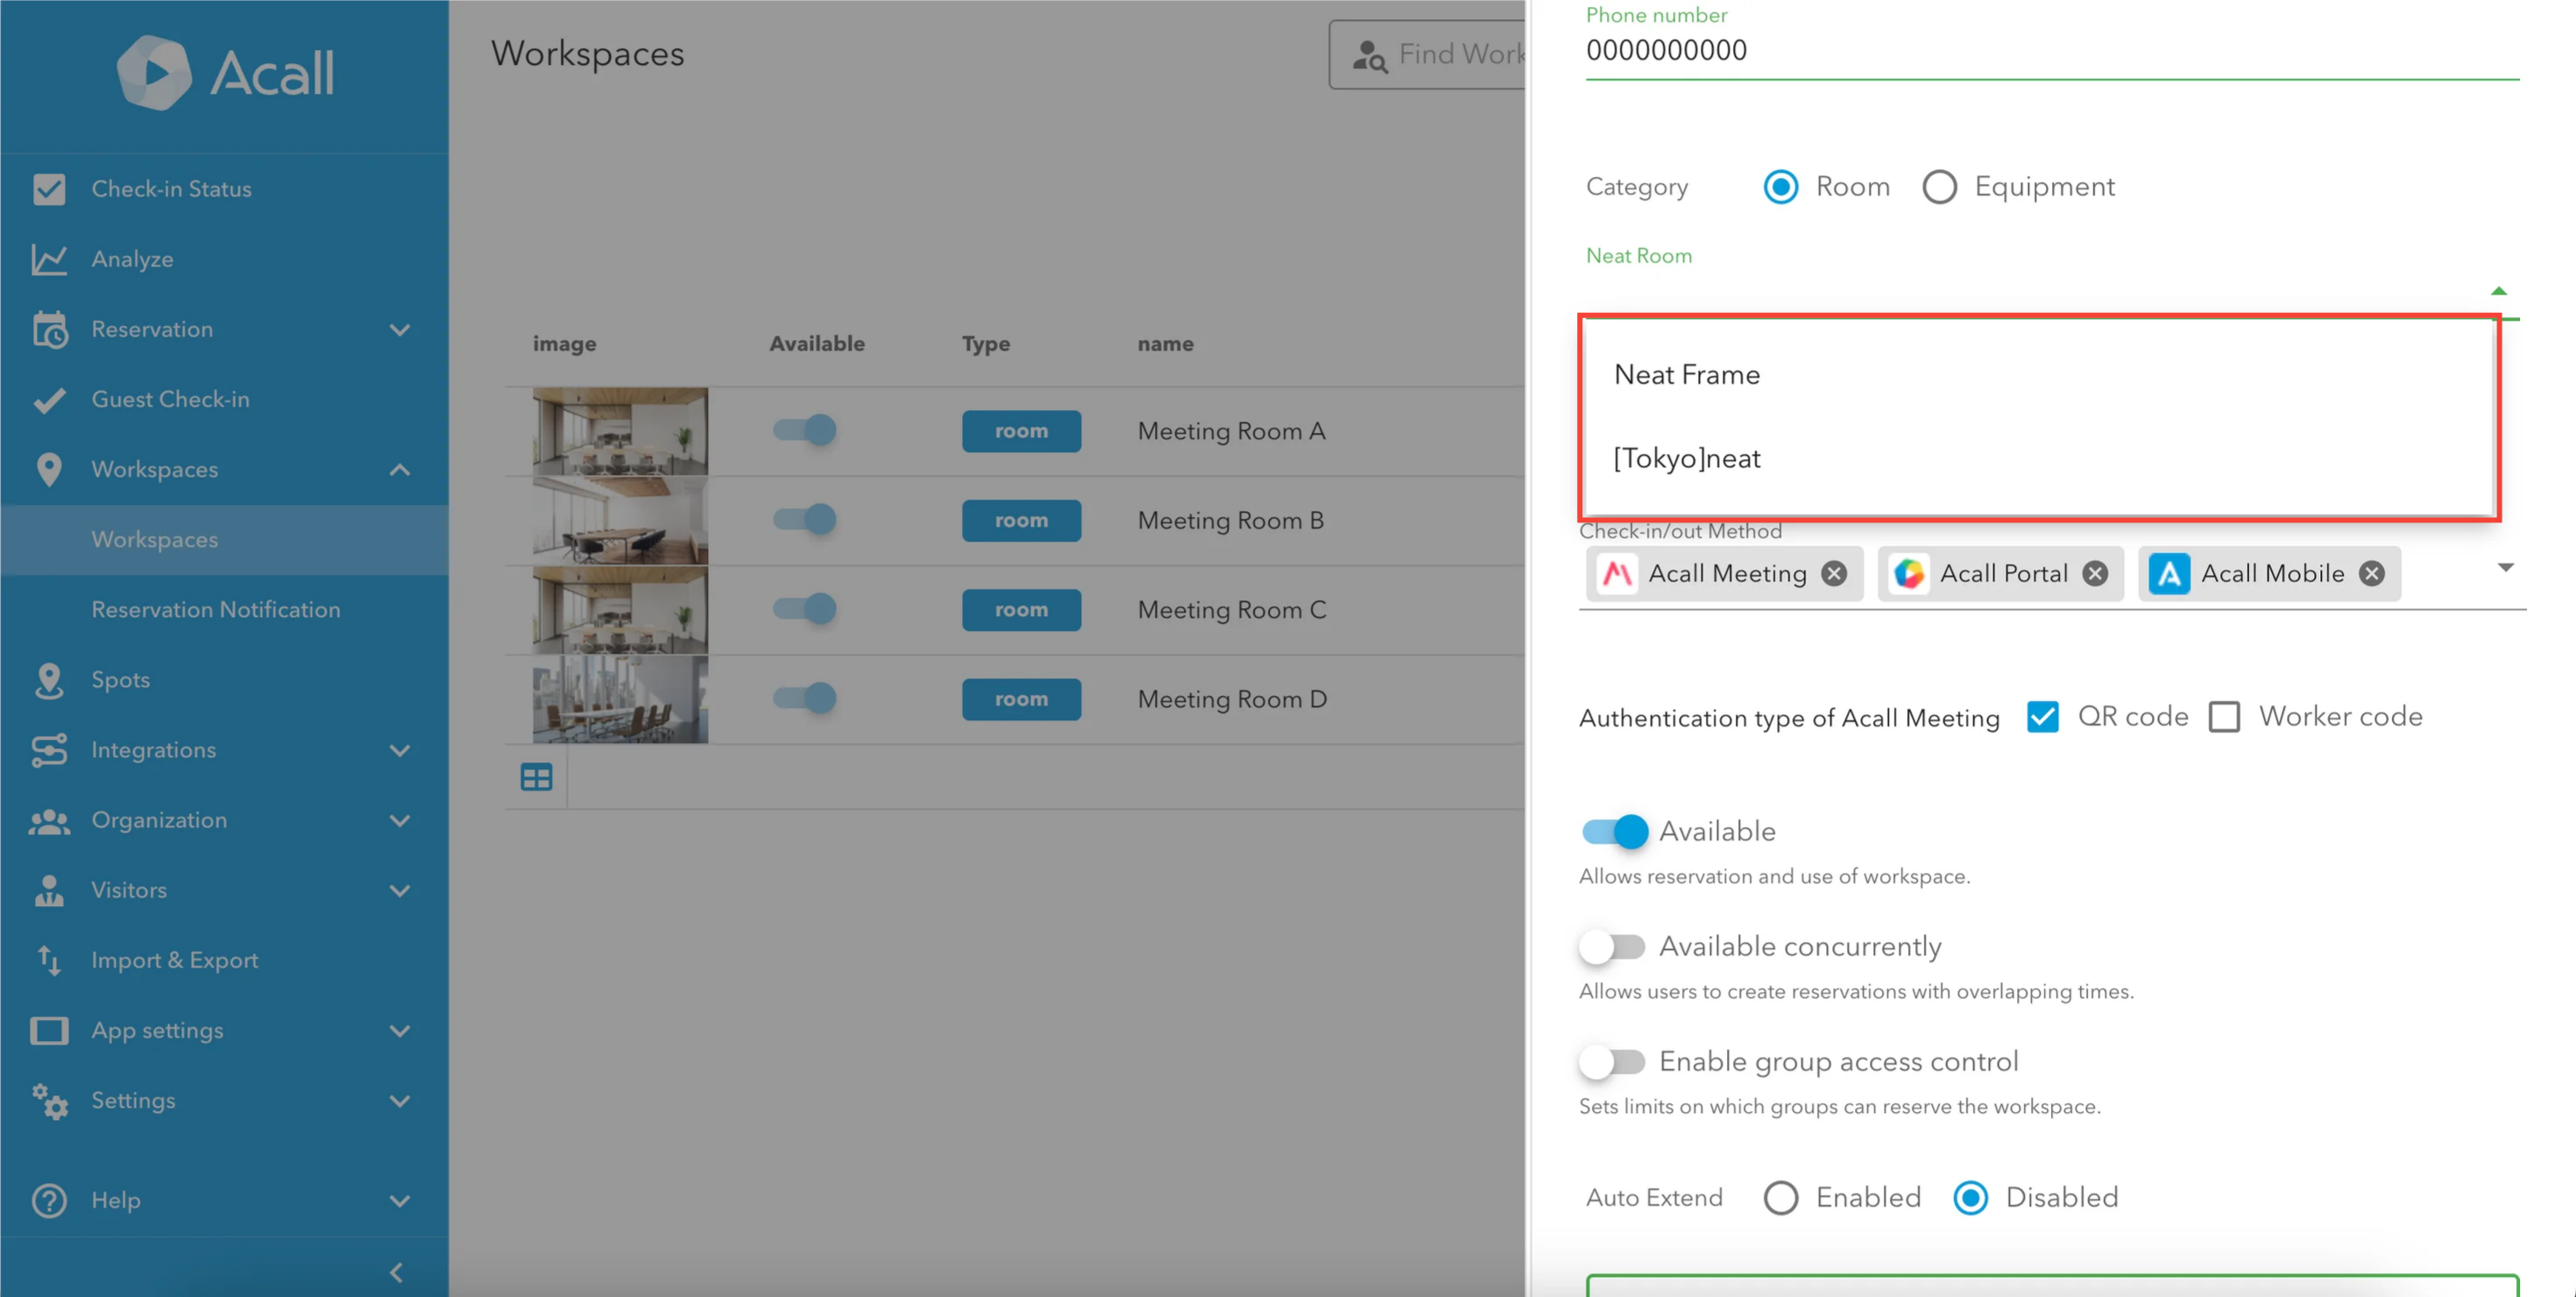The width and height of the screenshot is (2576, 1297).
Task: Click room tag for Meeting Room B
Action: (1021, 520)
